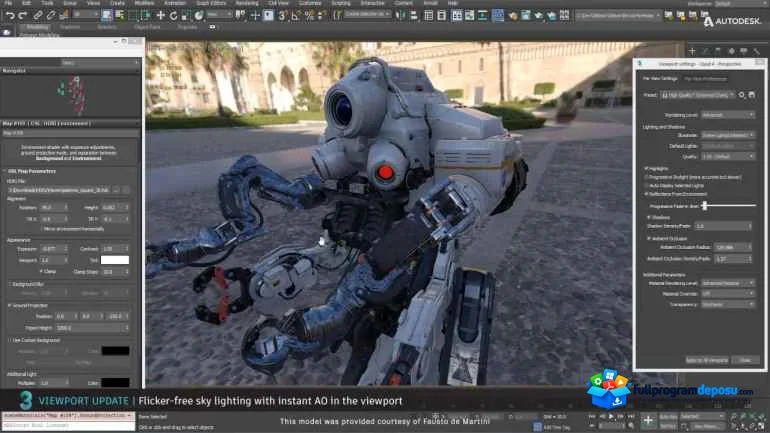770x433 pixels.
Task: Open the Material Rendering Level dropdown
Action: click(x=728, y=283)
